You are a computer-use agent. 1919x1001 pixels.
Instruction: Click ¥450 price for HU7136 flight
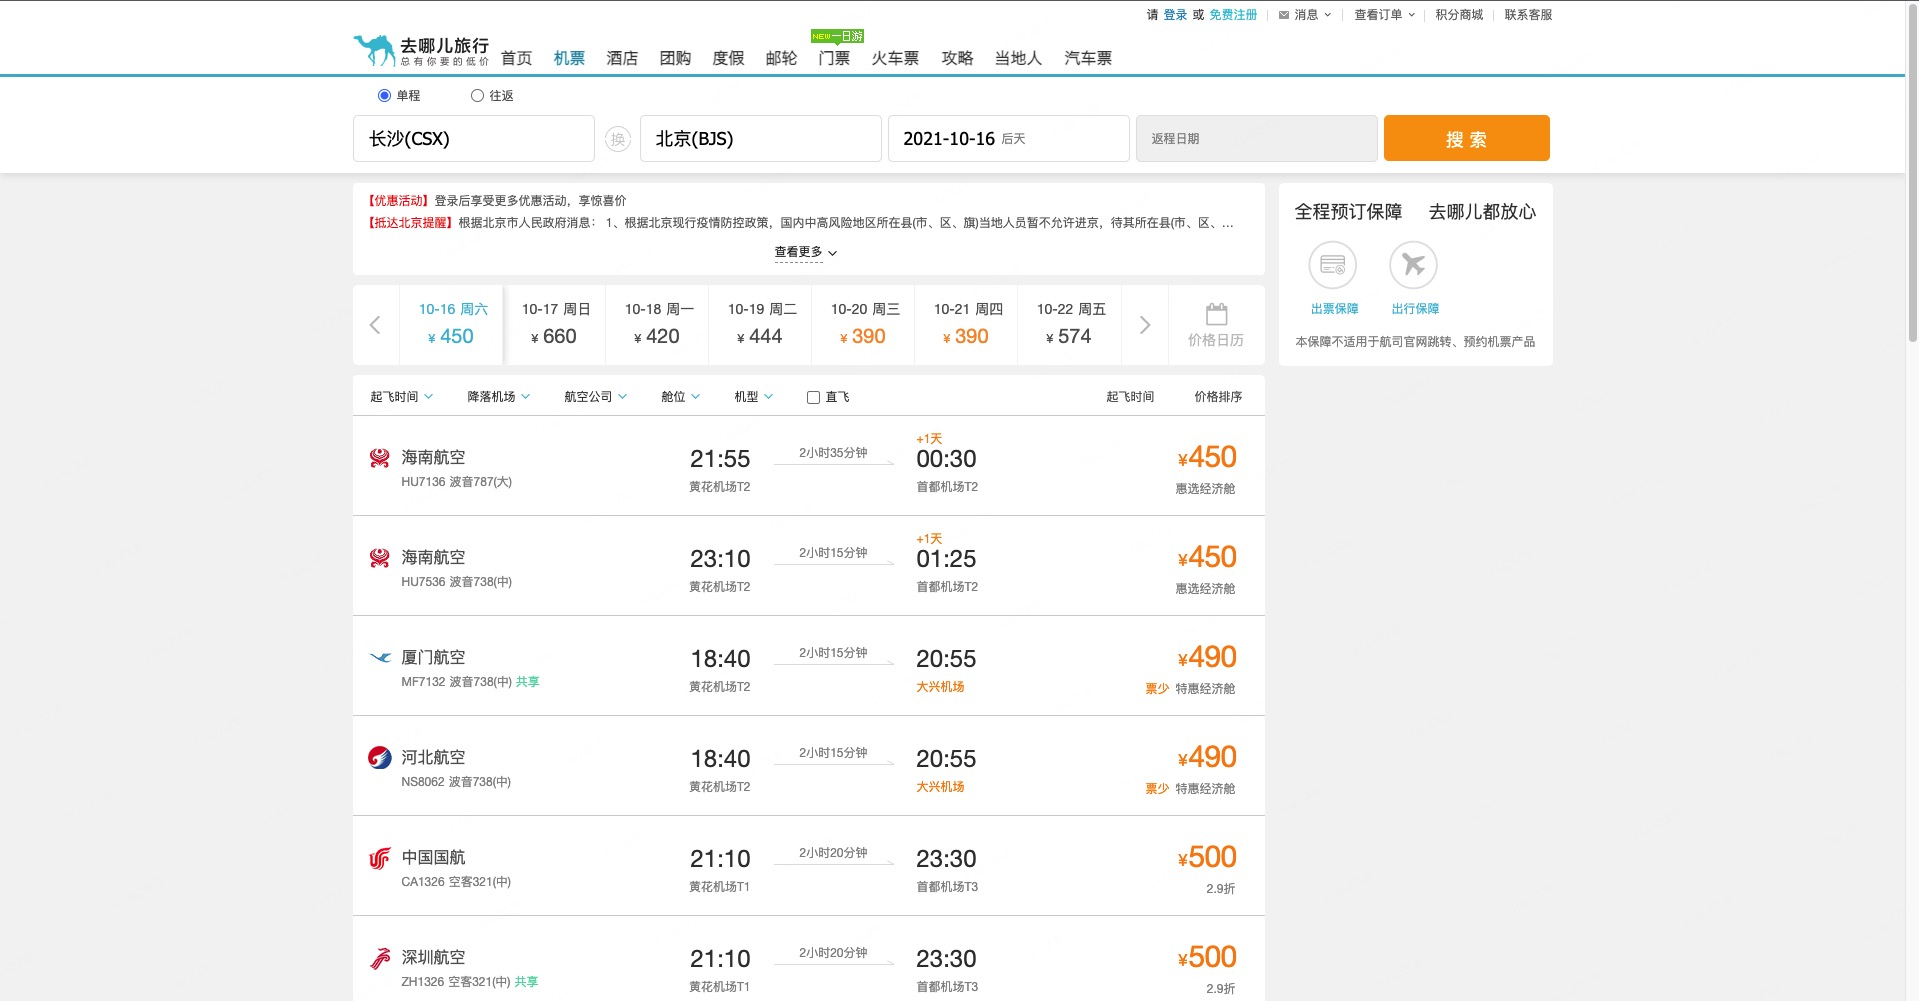point(1207,457)
